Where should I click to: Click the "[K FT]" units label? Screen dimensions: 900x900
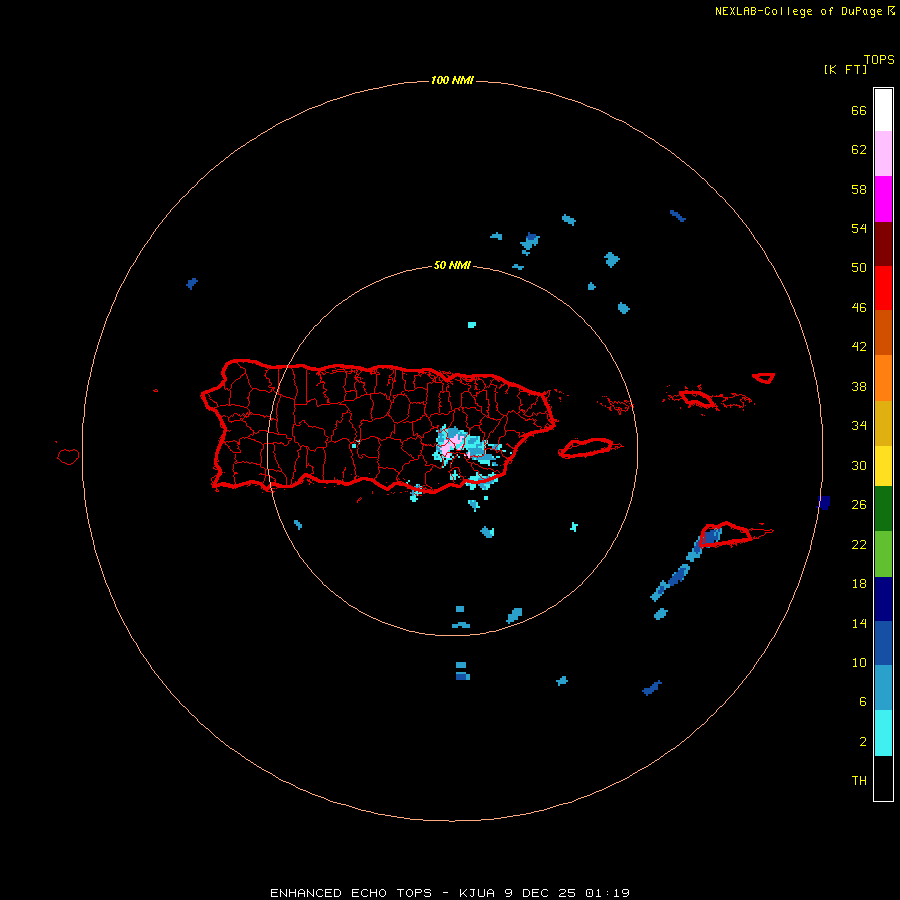(845, 69)
